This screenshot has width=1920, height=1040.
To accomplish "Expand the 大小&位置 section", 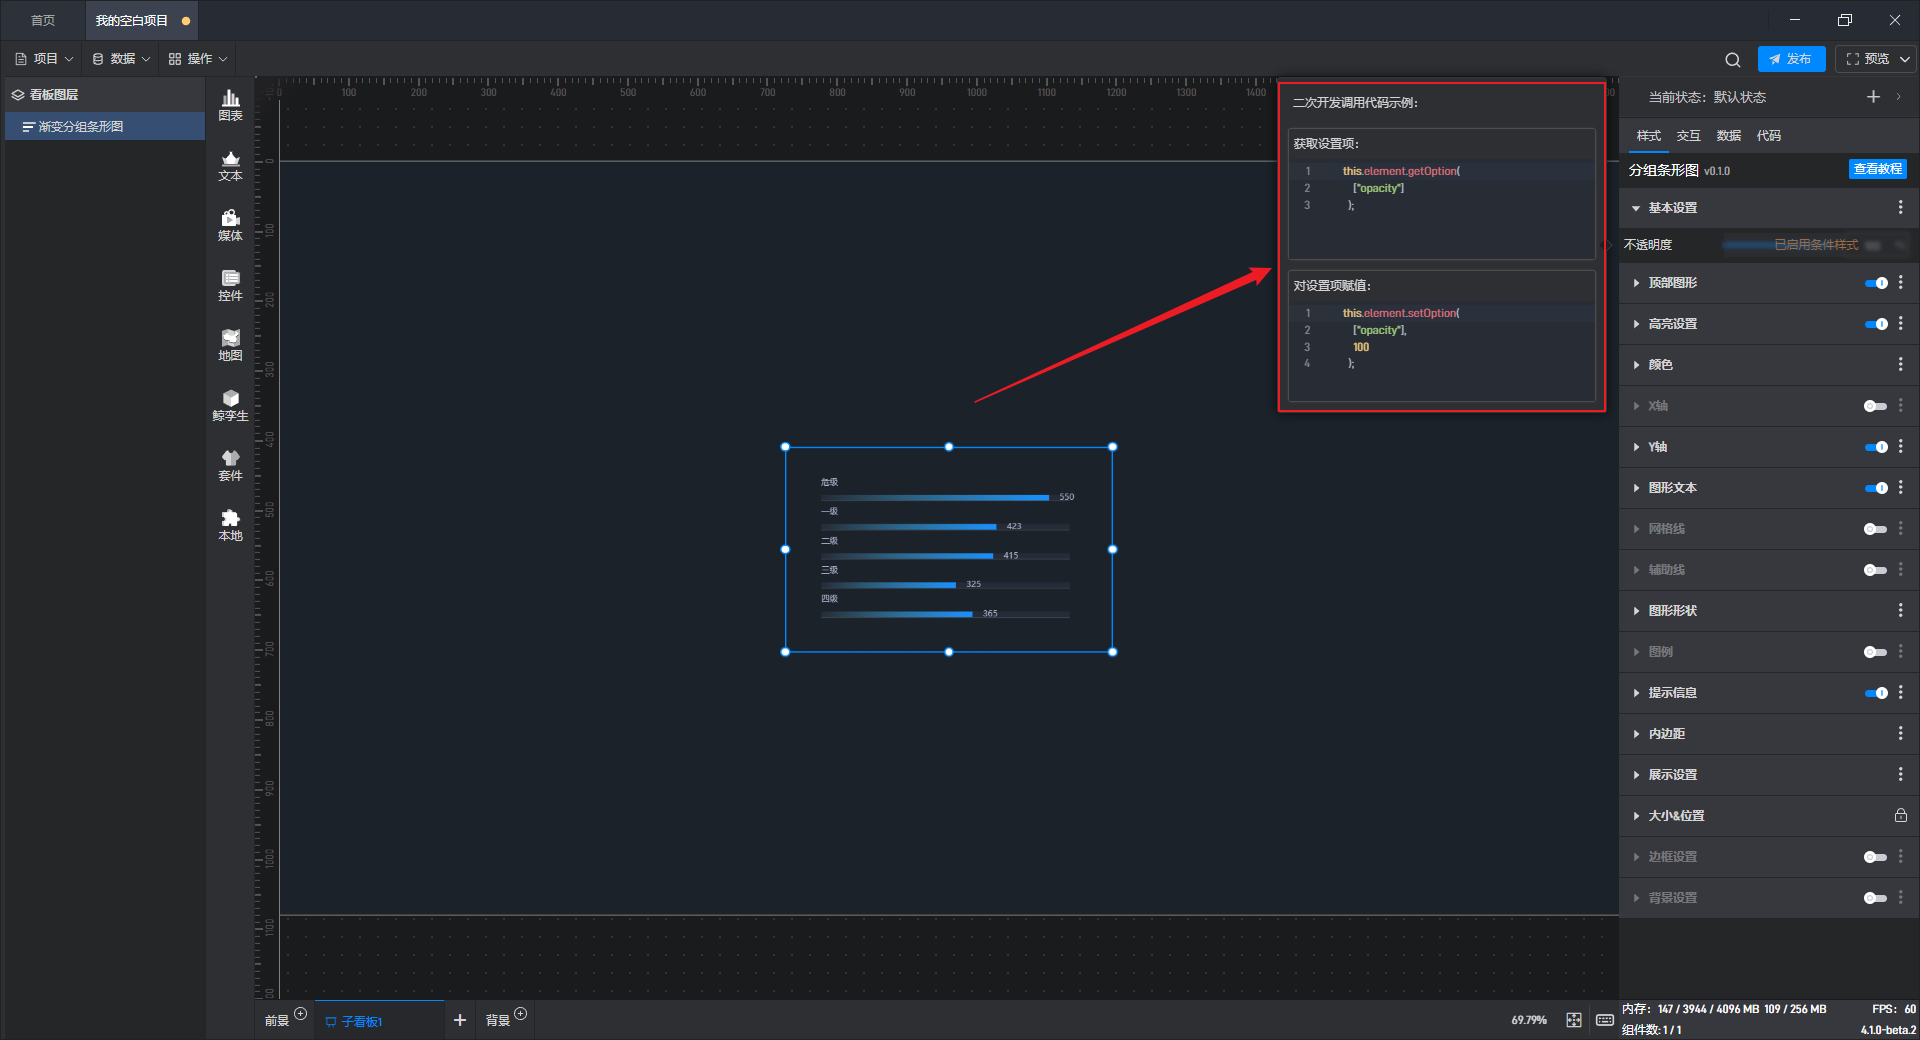I will pyautogui.click(x=1636, y=816).
